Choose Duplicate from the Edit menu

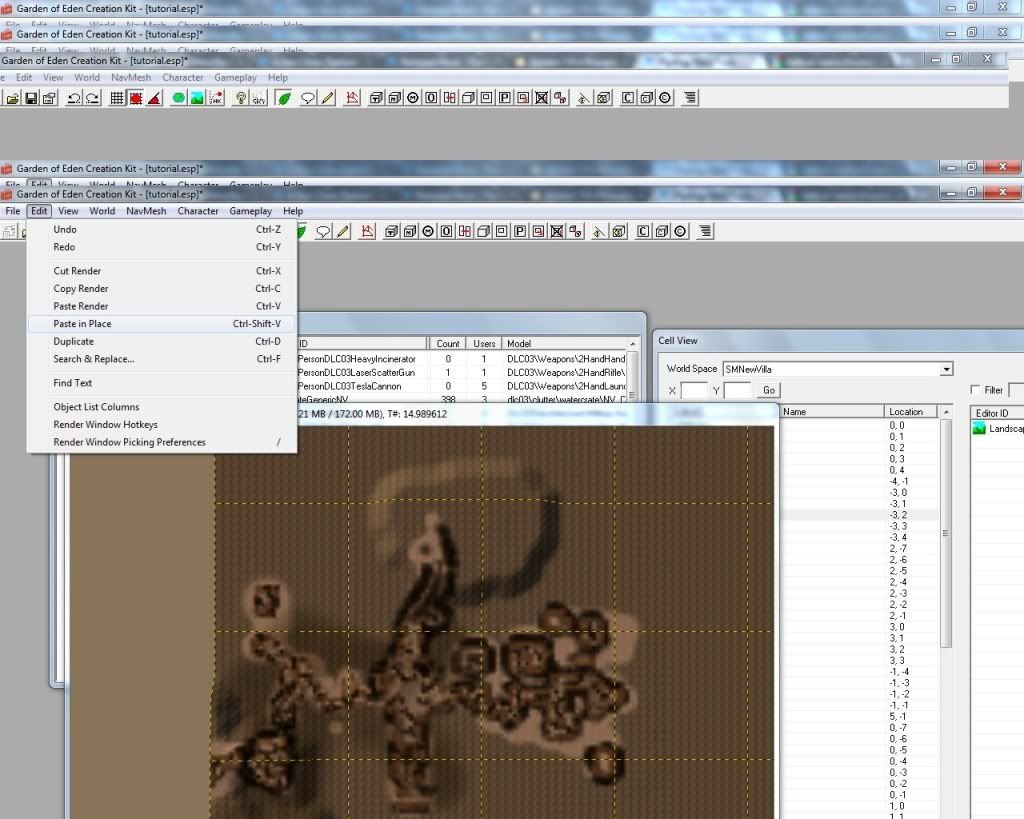162,341
